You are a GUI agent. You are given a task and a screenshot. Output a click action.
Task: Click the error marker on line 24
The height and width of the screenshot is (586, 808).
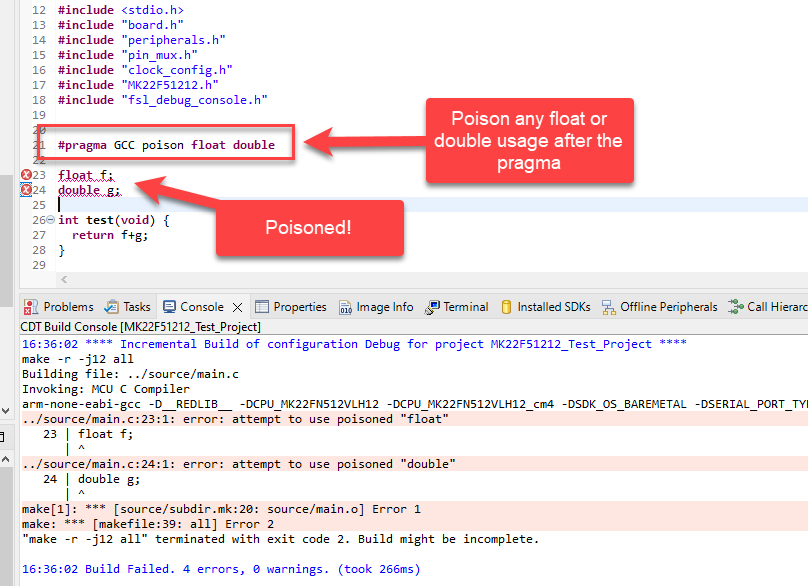click(x=26, y=190)
